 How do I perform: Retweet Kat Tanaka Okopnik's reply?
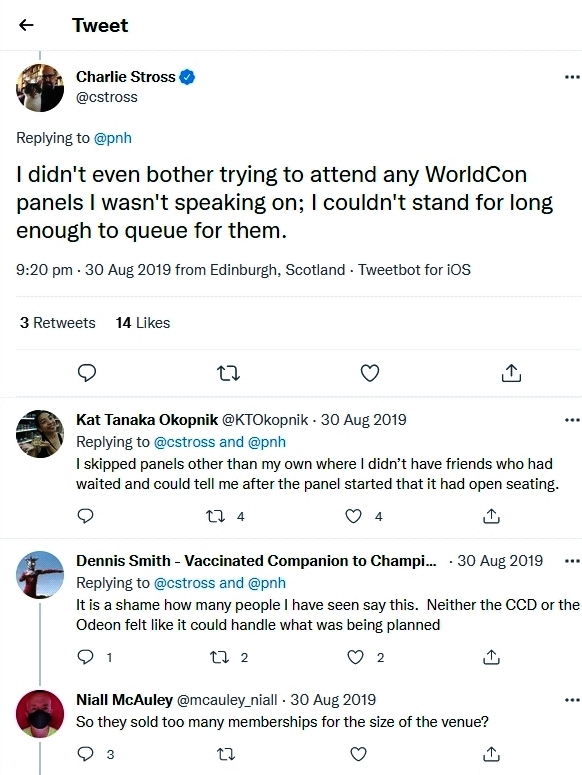click(x=215, y=517)
